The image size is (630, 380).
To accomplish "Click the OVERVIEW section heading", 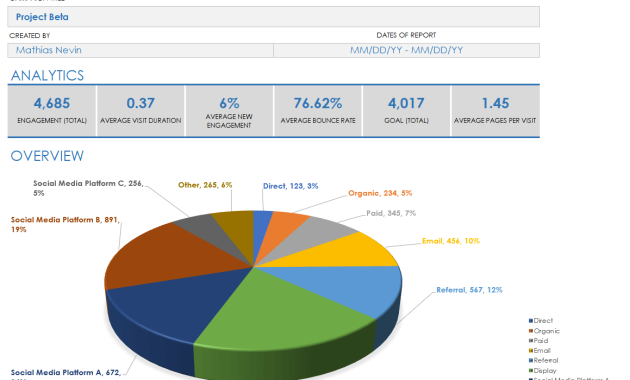I will click(x=47, y=156).
